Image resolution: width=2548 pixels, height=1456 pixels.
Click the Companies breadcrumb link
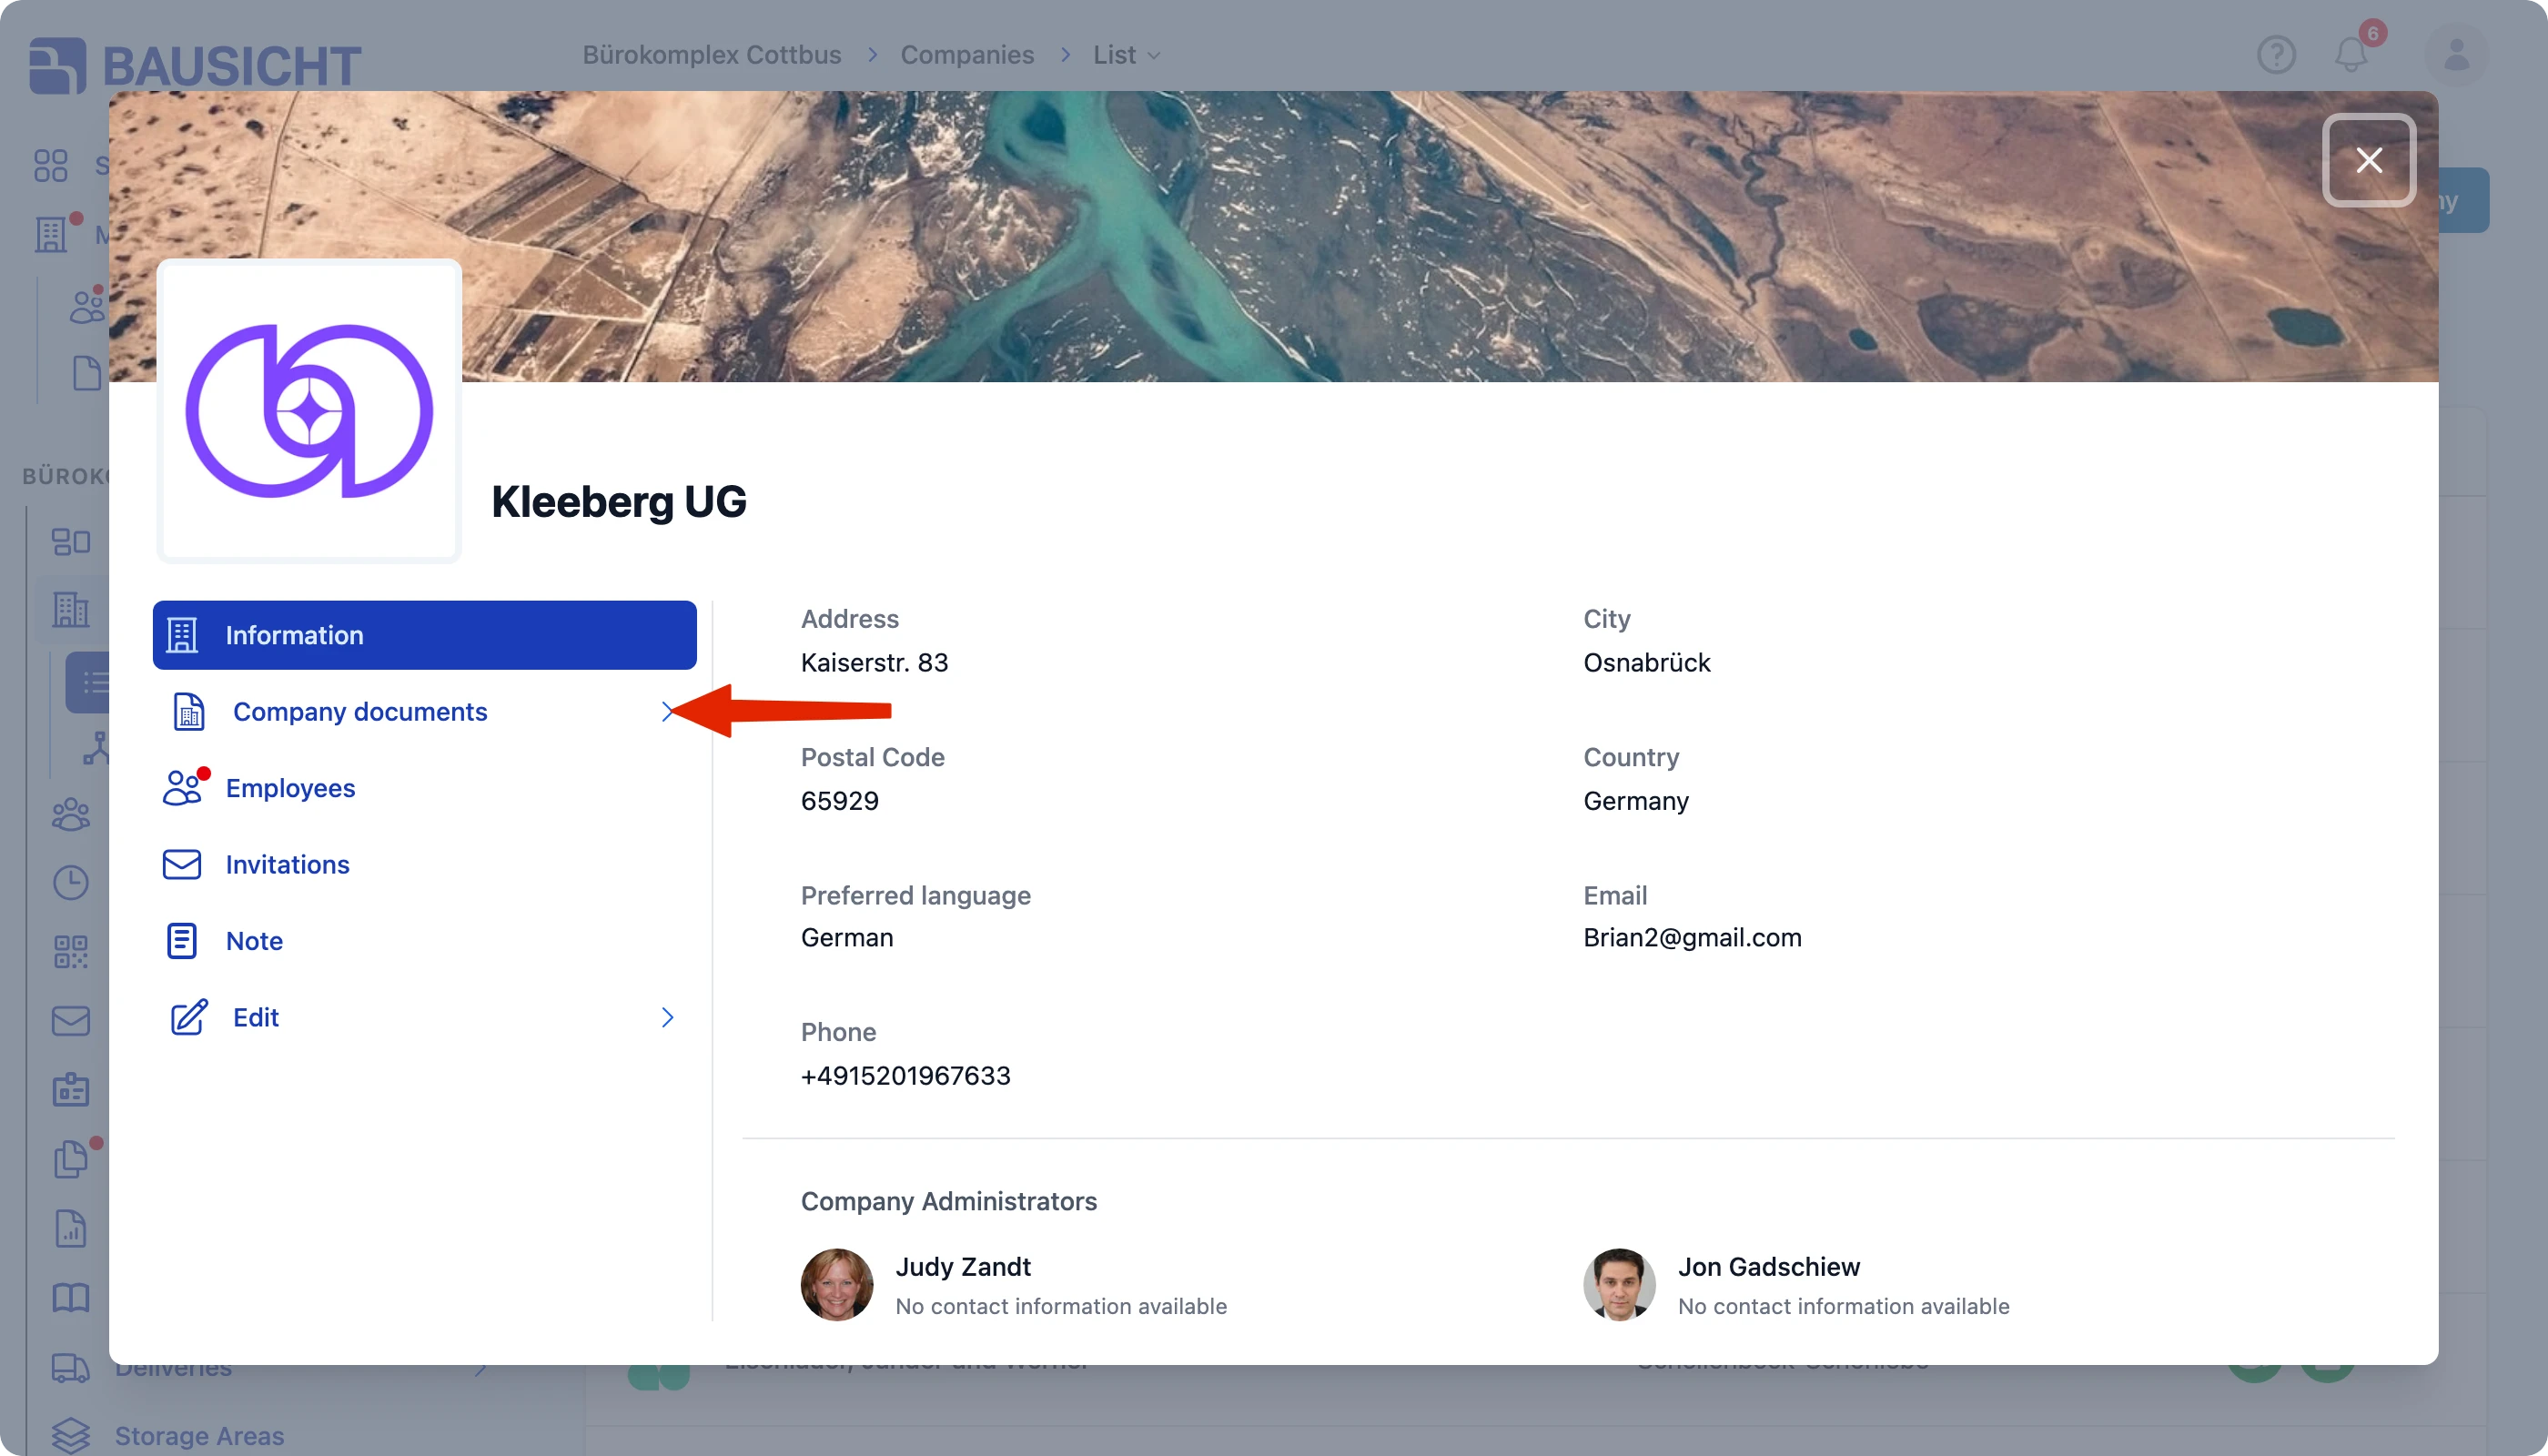[x=966, y=54]
